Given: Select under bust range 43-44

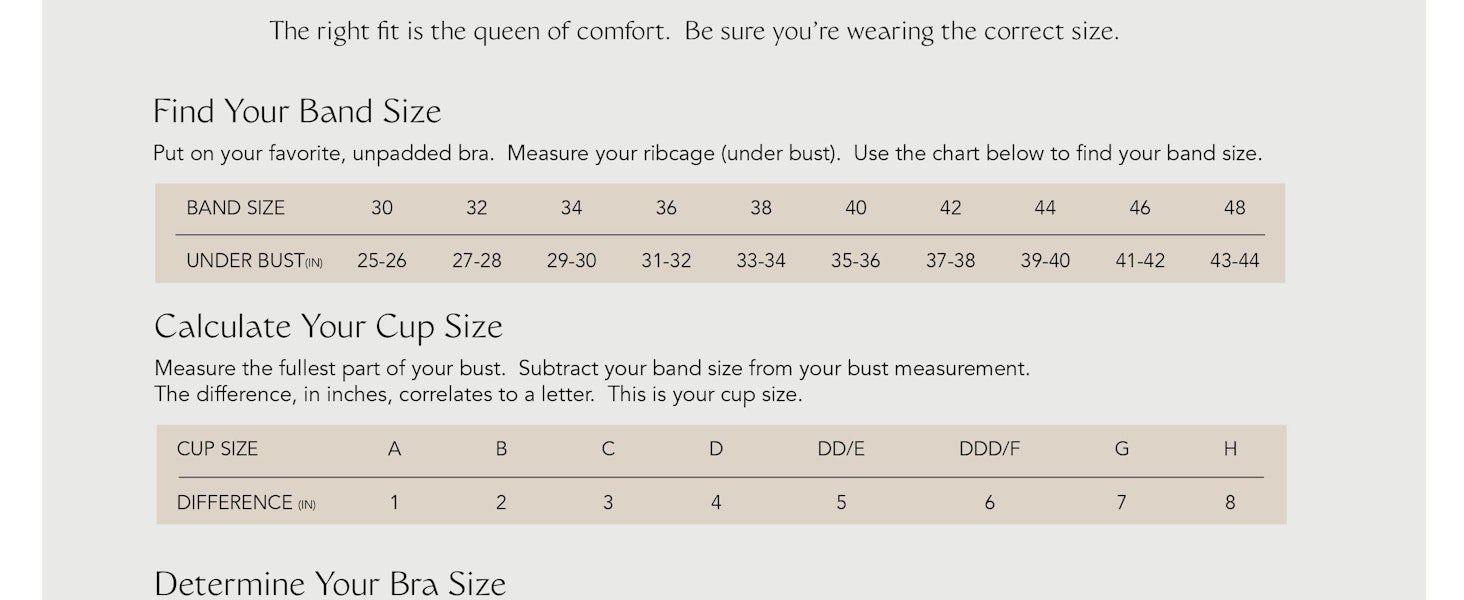Looking at the screenshot, I should click(1235, 261).
